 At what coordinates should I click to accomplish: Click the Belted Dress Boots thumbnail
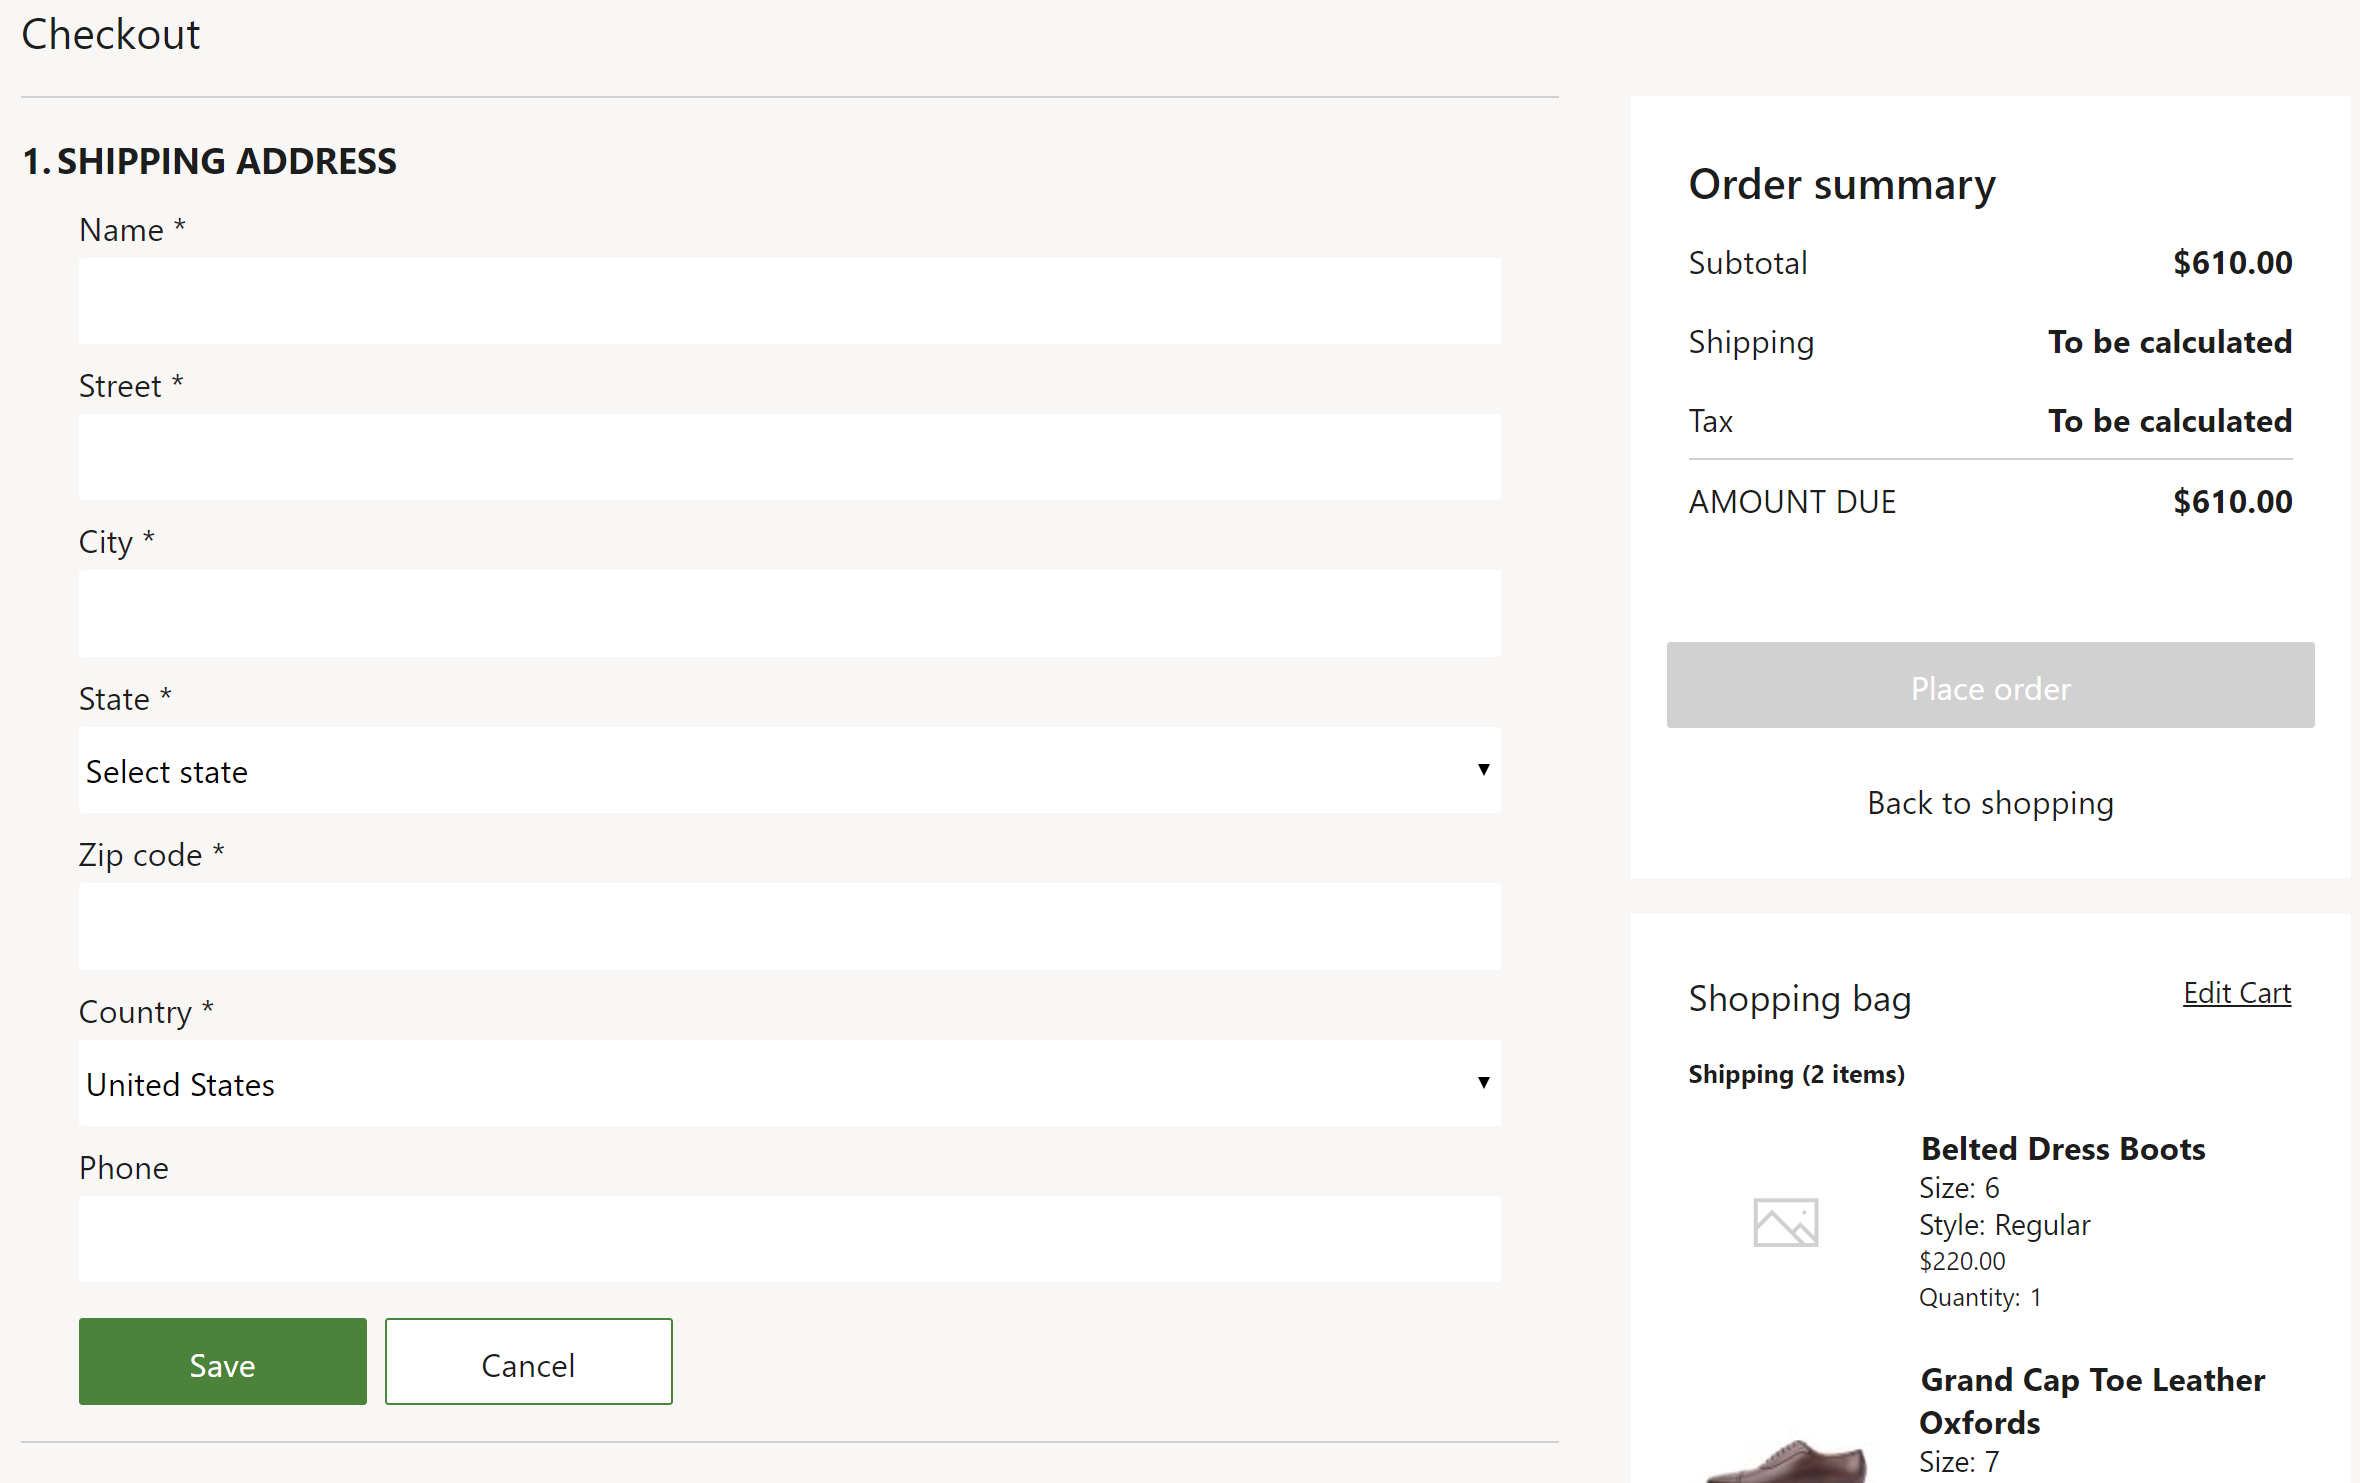pyautogui.click(x=1786, y=1220)
